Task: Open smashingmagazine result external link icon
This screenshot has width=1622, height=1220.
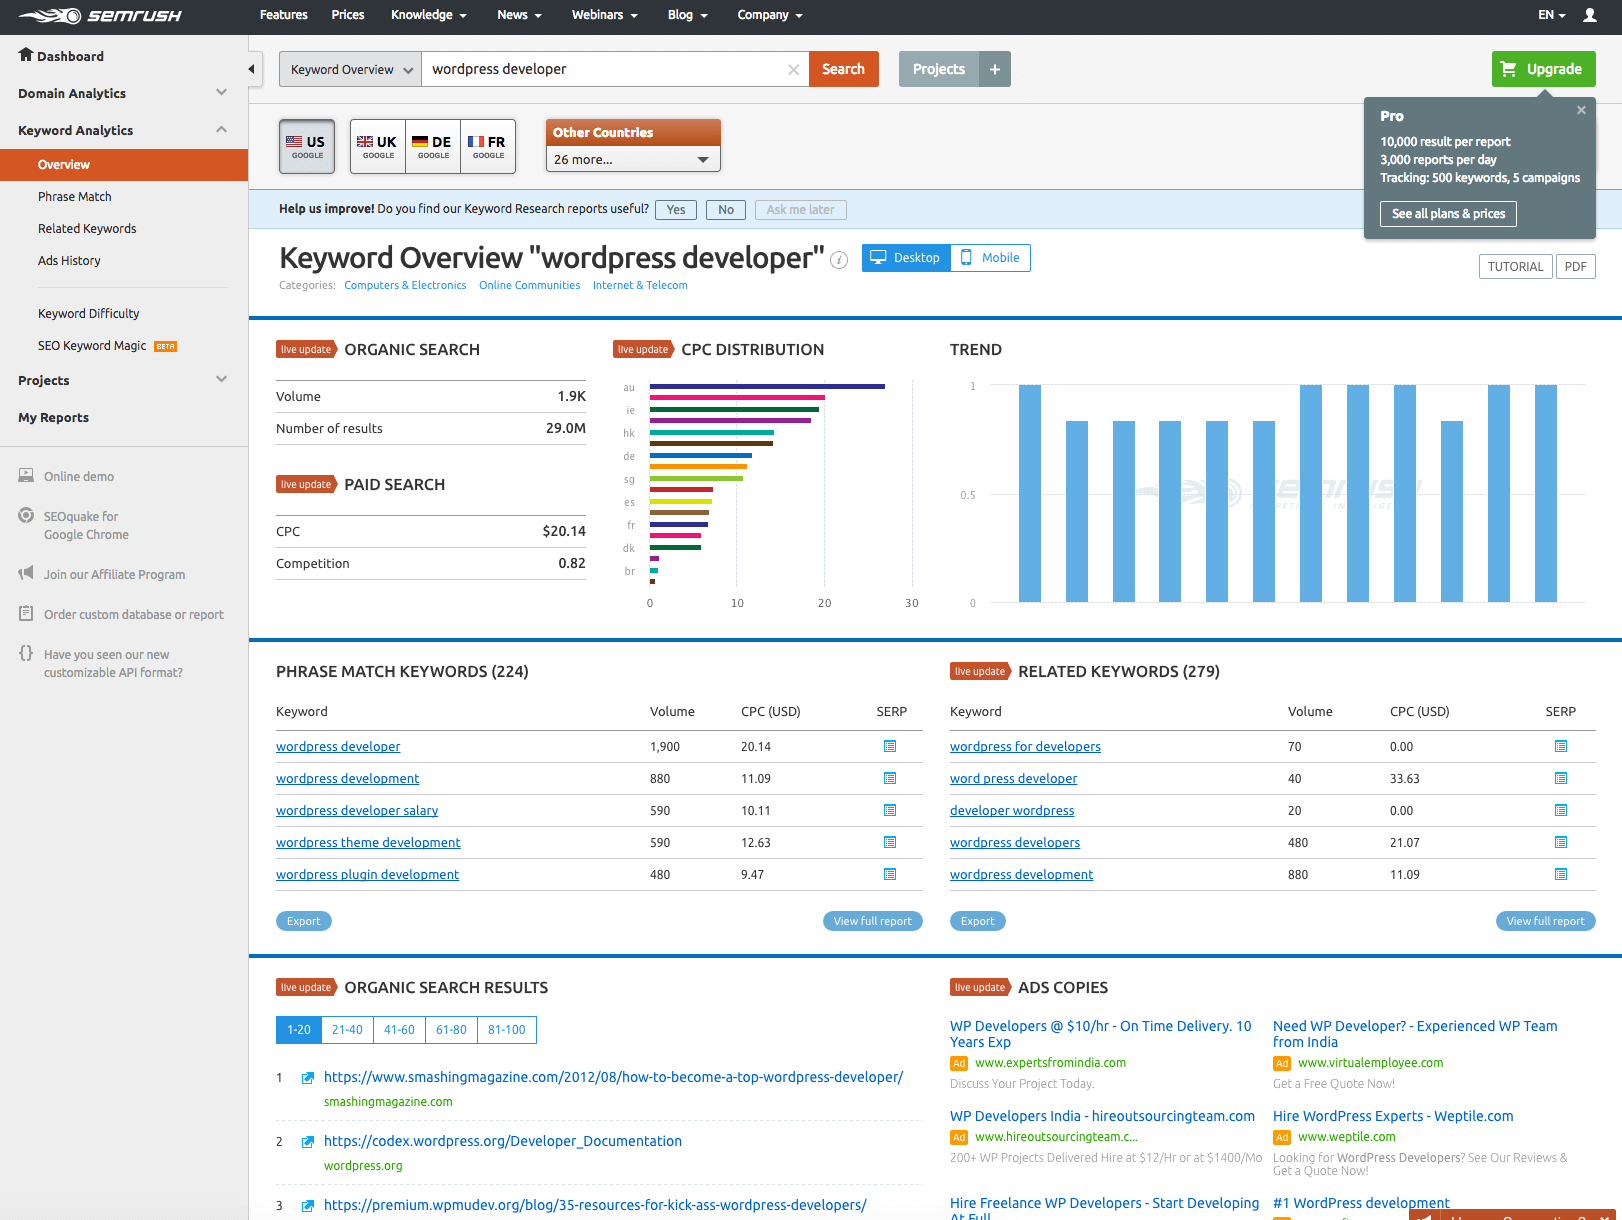Action: 308,1078
